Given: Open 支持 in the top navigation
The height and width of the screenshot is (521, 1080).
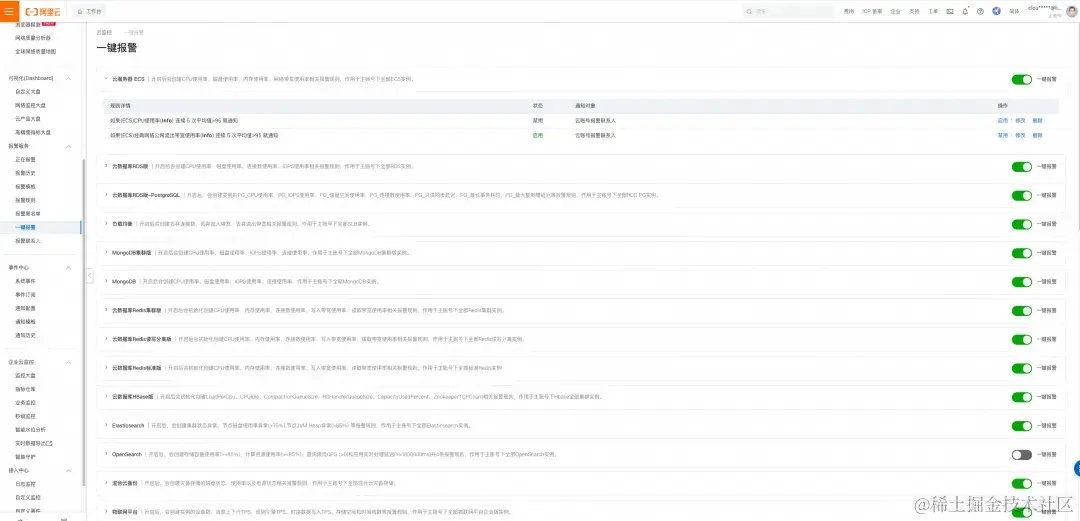Looking at the screenshot, I should [914, 12].
